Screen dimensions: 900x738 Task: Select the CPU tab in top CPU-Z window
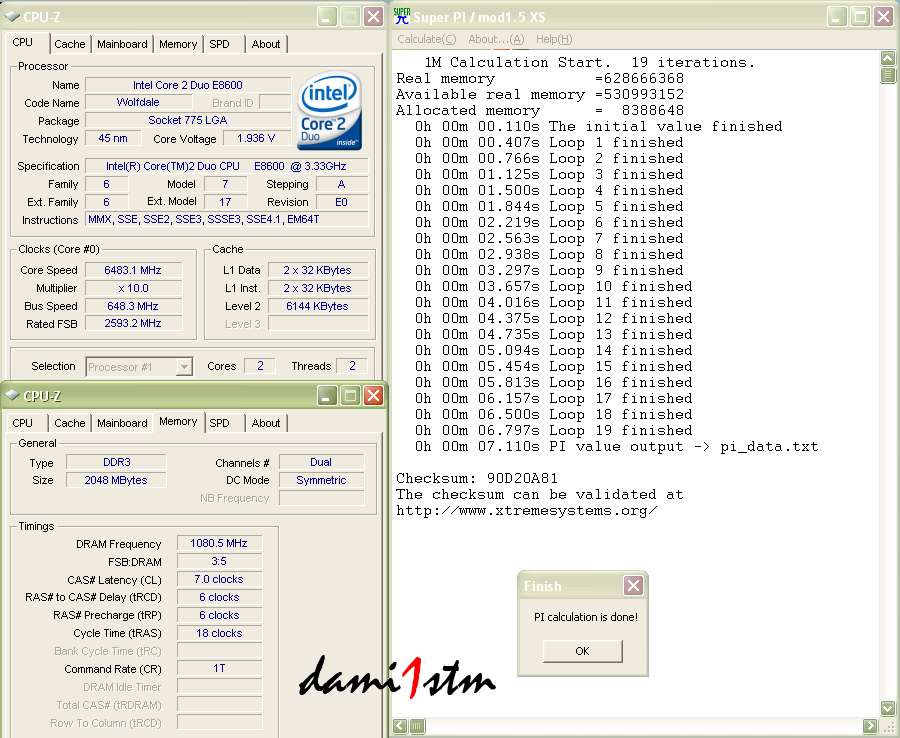(23, 42)
